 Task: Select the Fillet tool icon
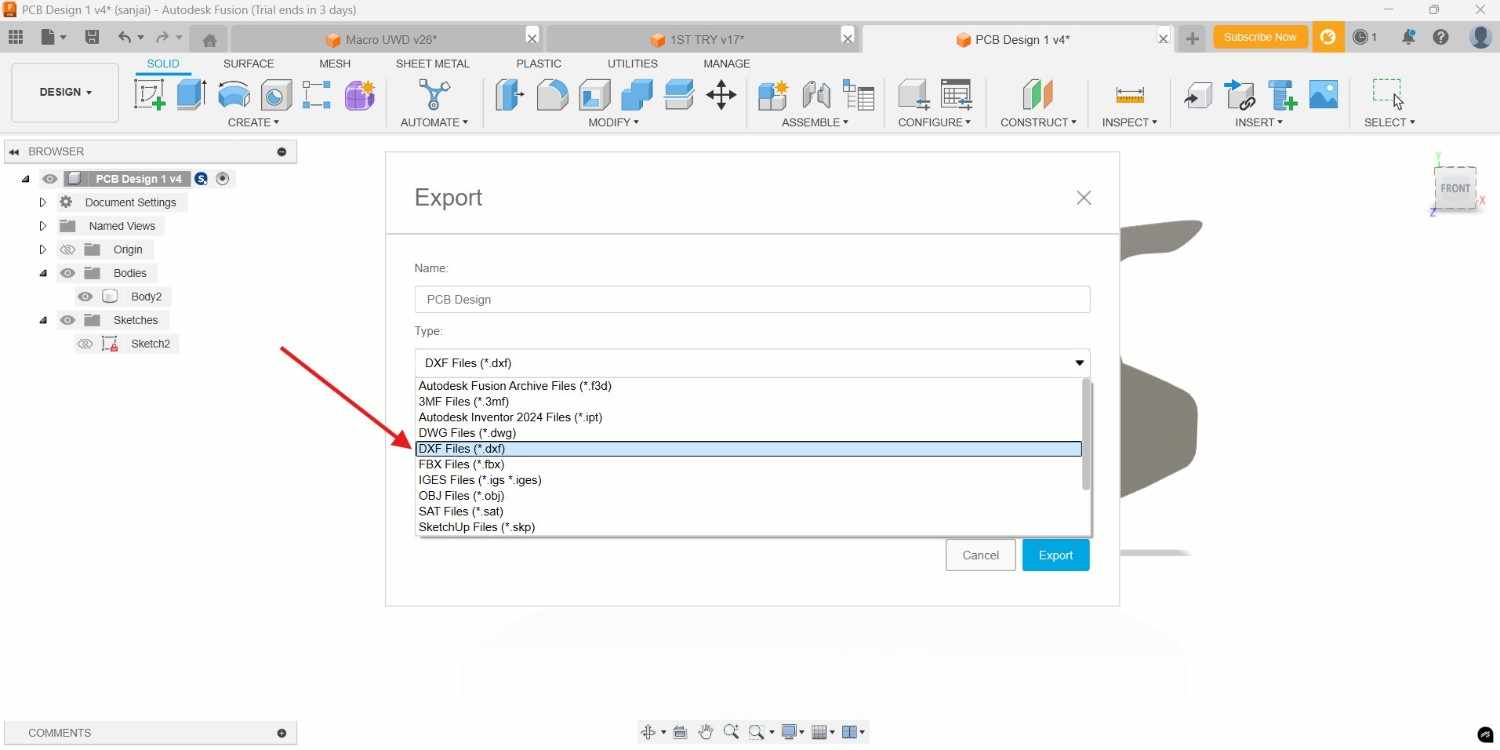click(552, 95)
